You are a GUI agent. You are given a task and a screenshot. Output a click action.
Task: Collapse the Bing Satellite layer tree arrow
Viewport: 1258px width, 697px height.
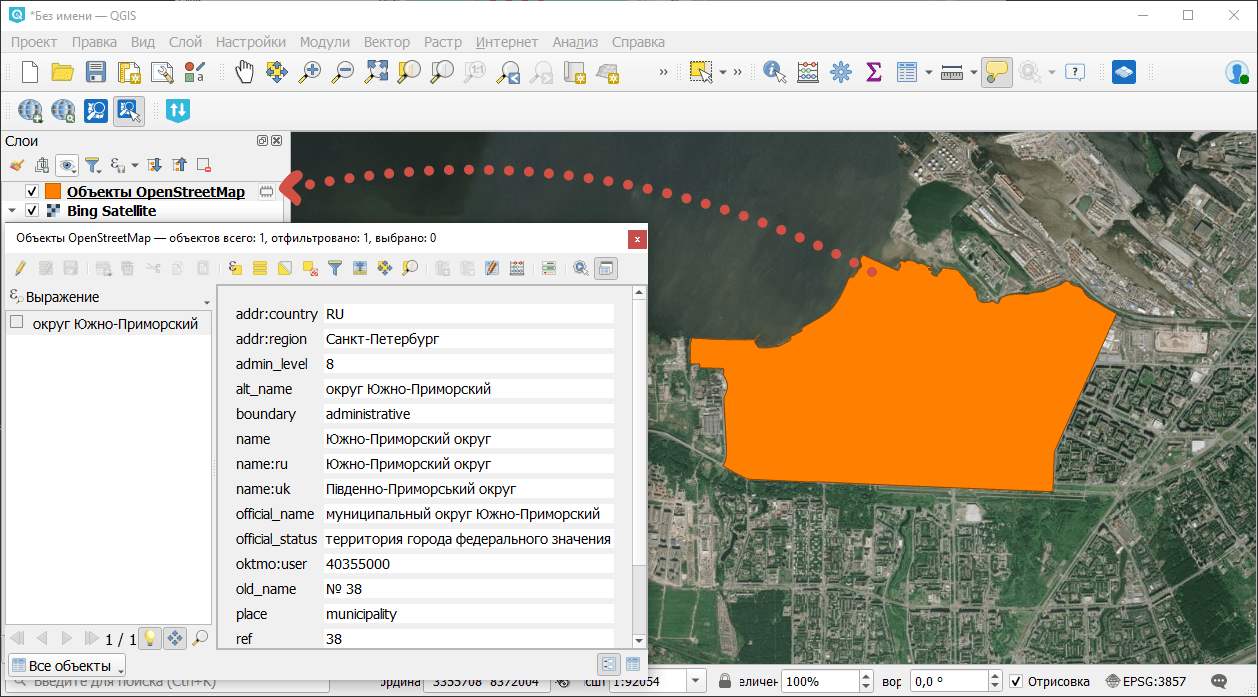(x=12, y=211)
